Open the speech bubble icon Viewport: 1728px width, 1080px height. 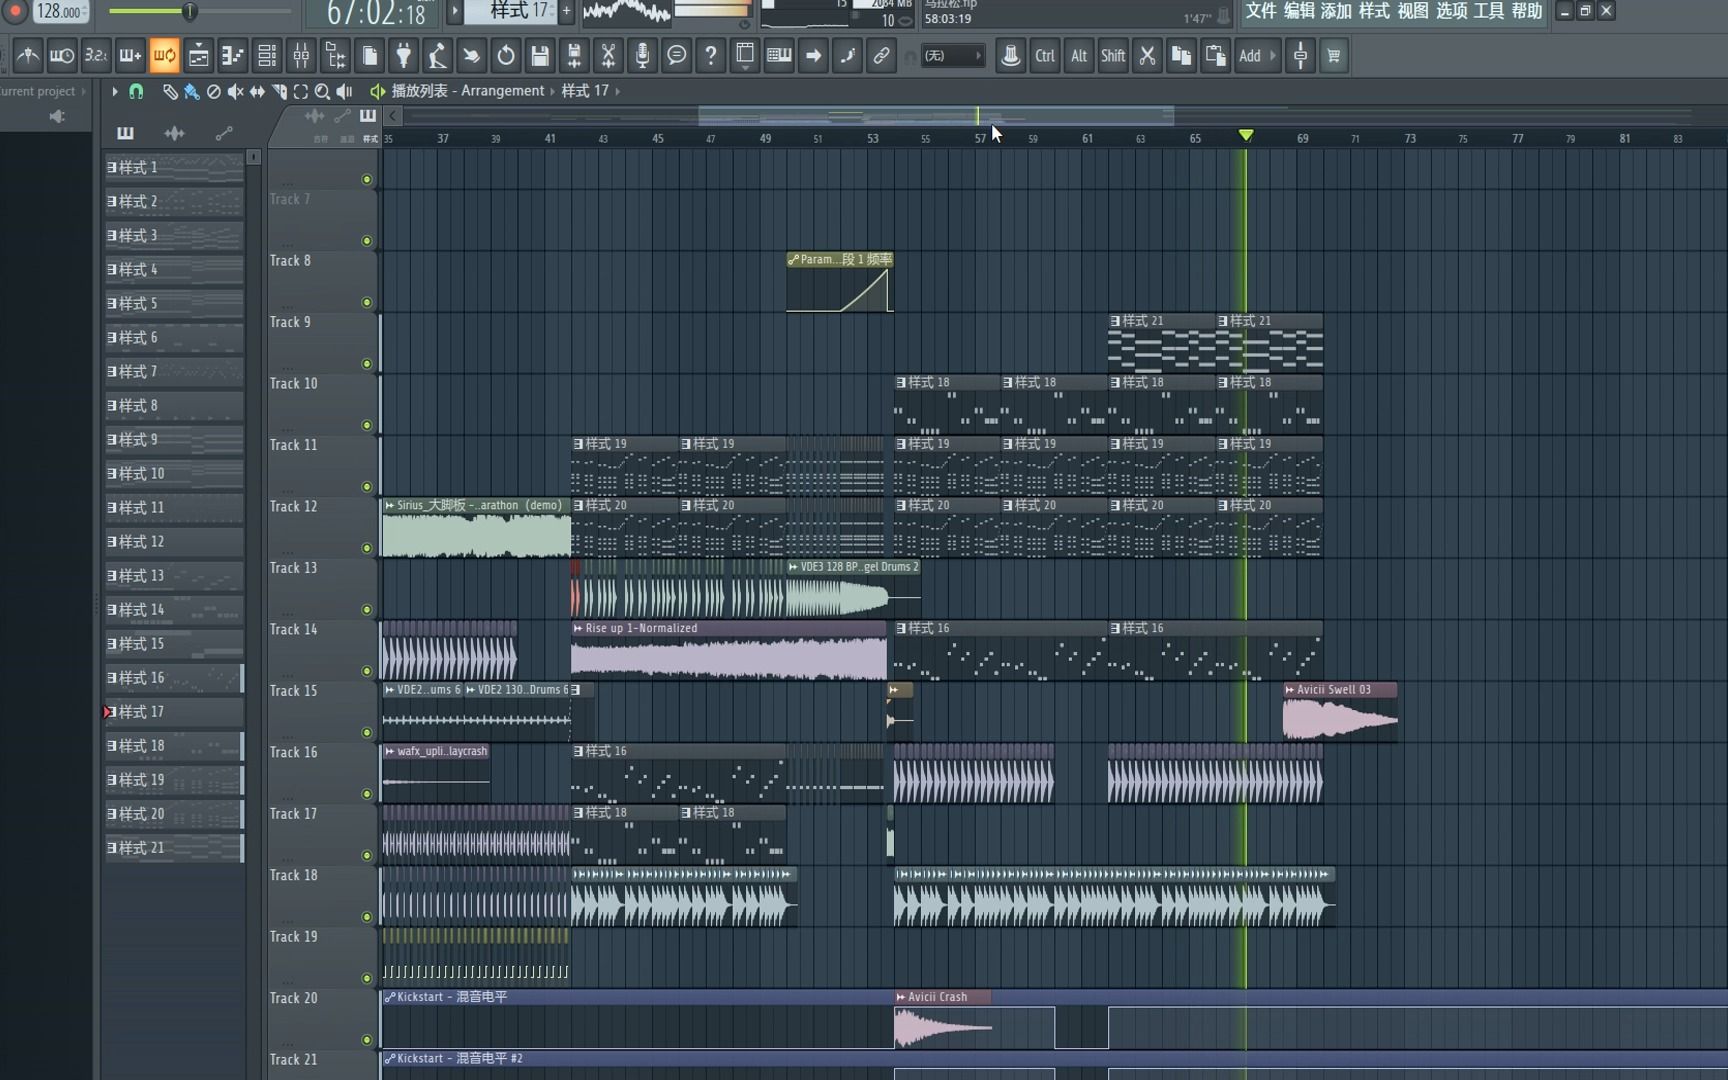(677, 56)
